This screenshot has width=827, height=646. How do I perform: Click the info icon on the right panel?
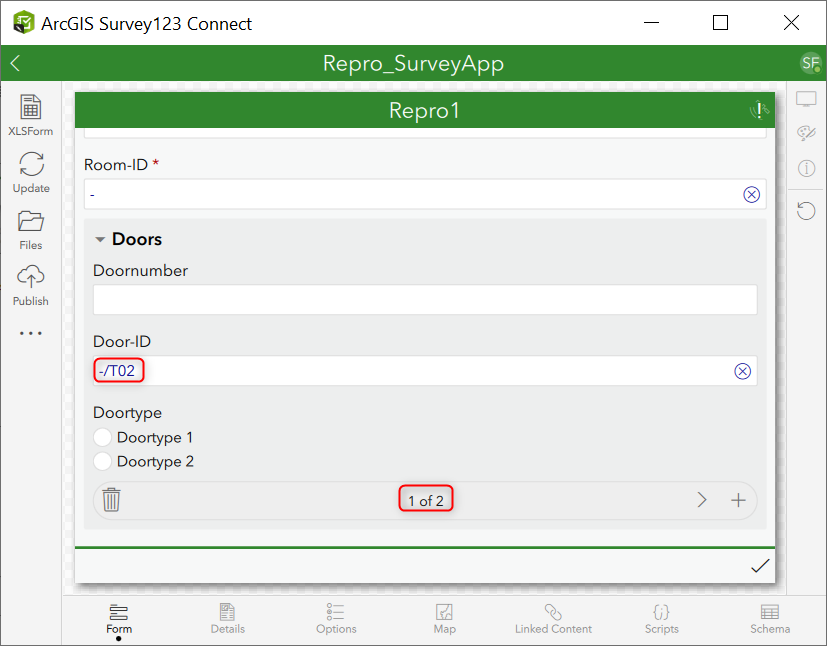[x=805, y=169]
